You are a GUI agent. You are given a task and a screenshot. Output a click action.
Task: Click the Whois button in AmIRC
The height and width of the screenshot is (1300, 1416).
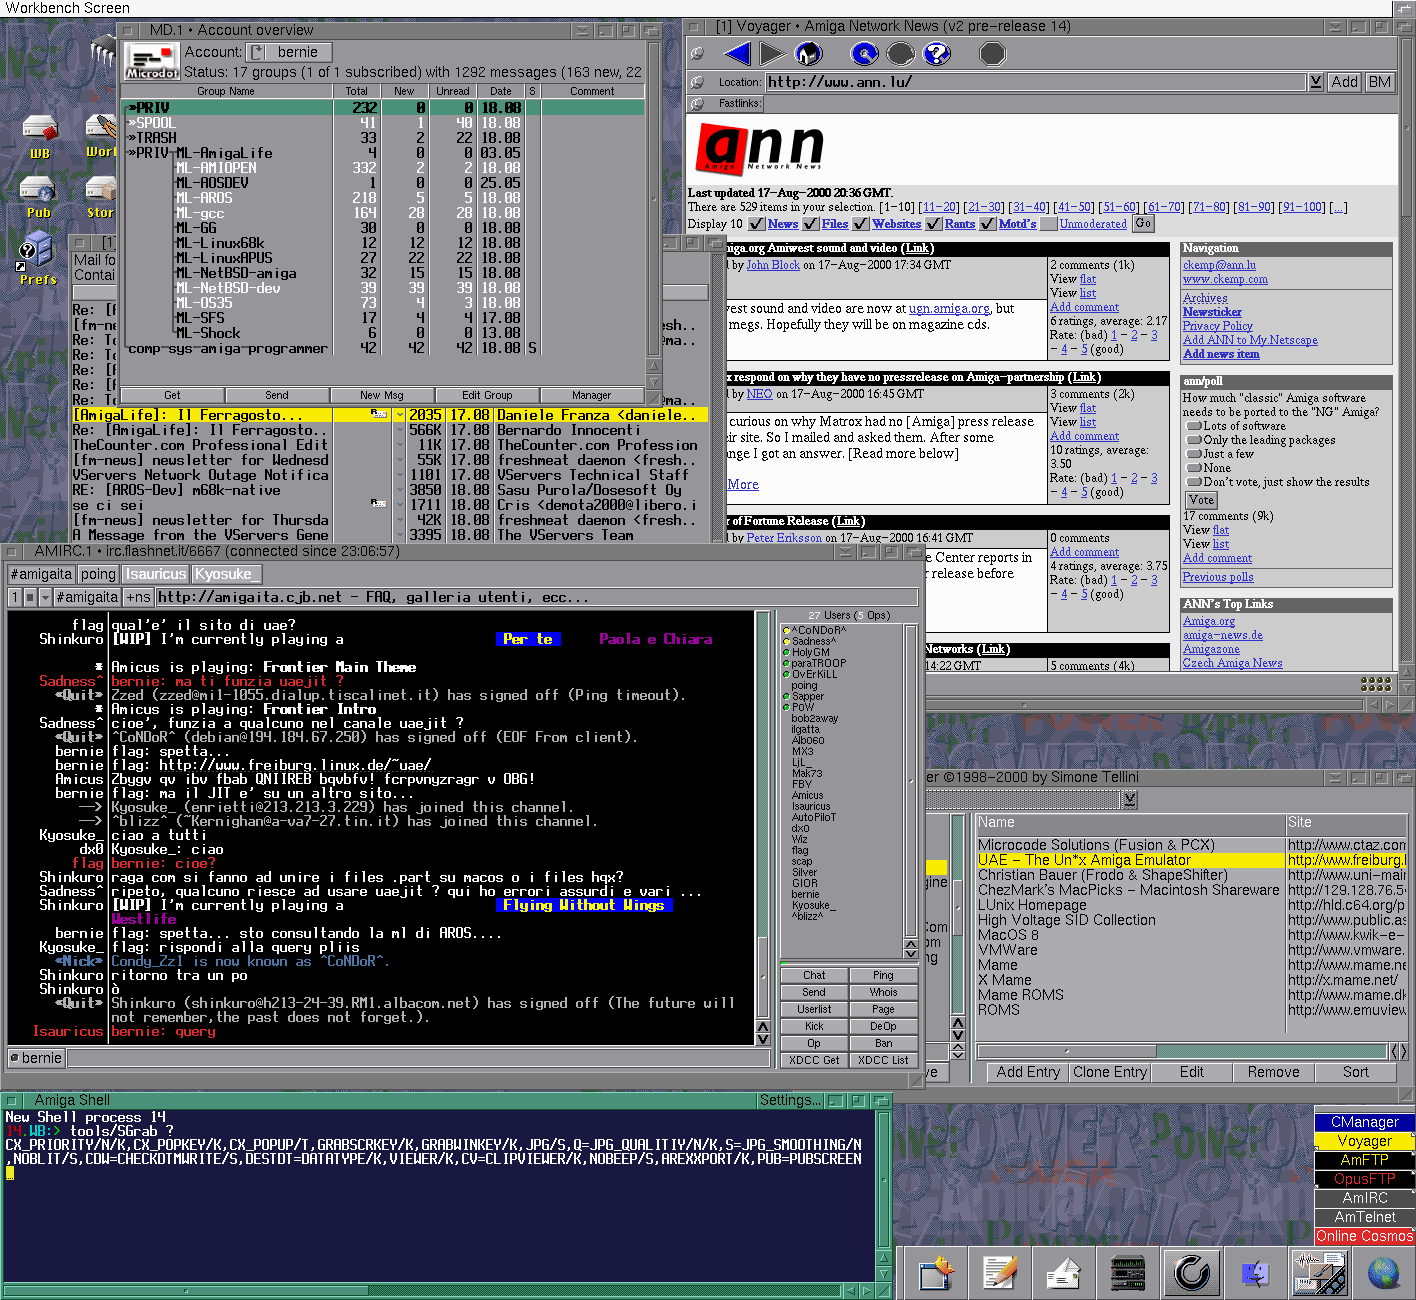(883, 992)
